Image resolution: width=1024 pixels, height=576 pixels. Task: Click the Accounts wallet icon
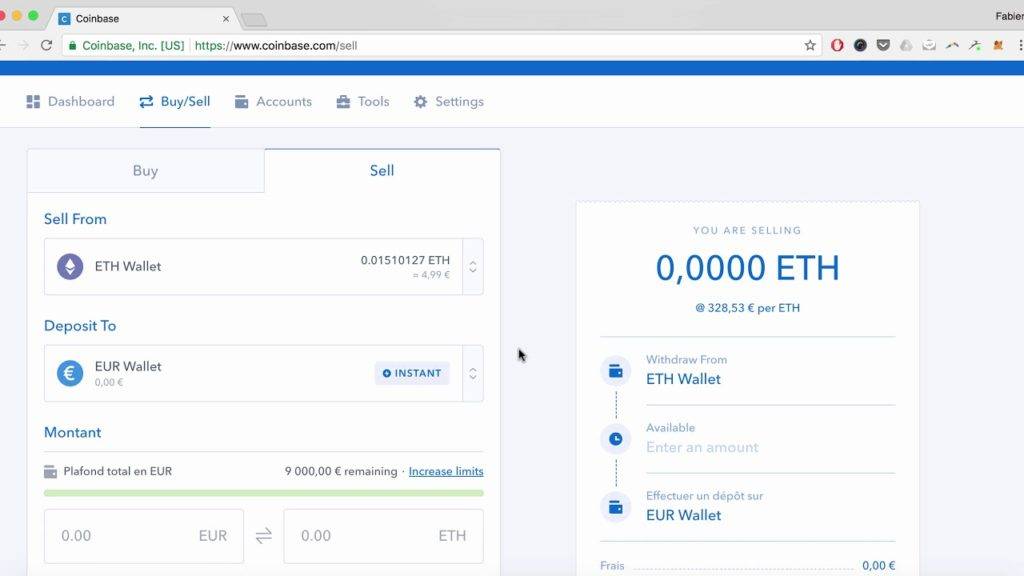(242, 101)
